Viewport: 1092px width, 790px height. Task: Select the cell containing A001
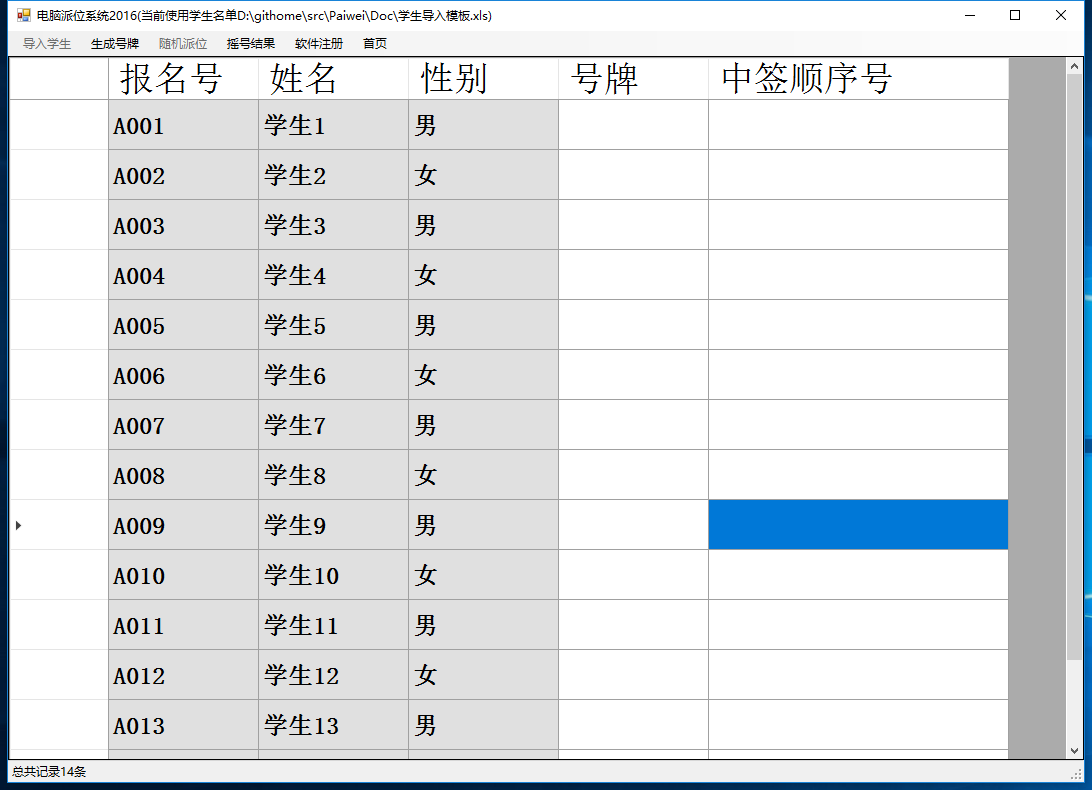click(183, 125)
